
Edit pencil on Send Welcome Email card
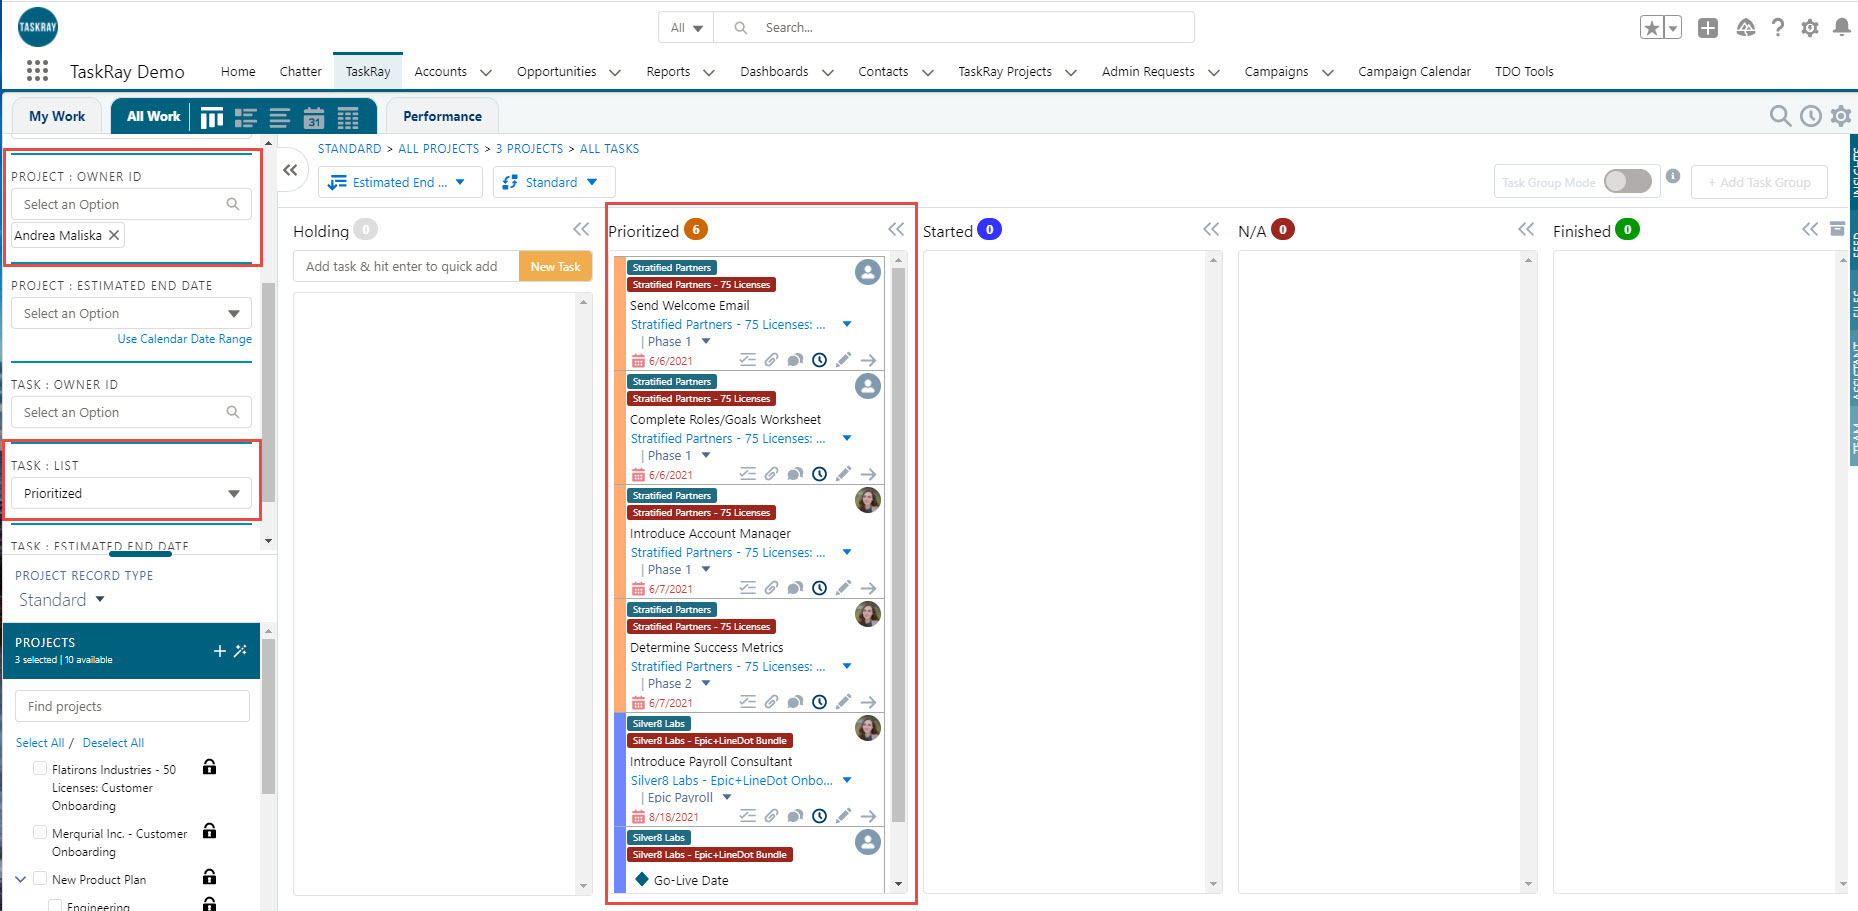(x=843, y=360)
